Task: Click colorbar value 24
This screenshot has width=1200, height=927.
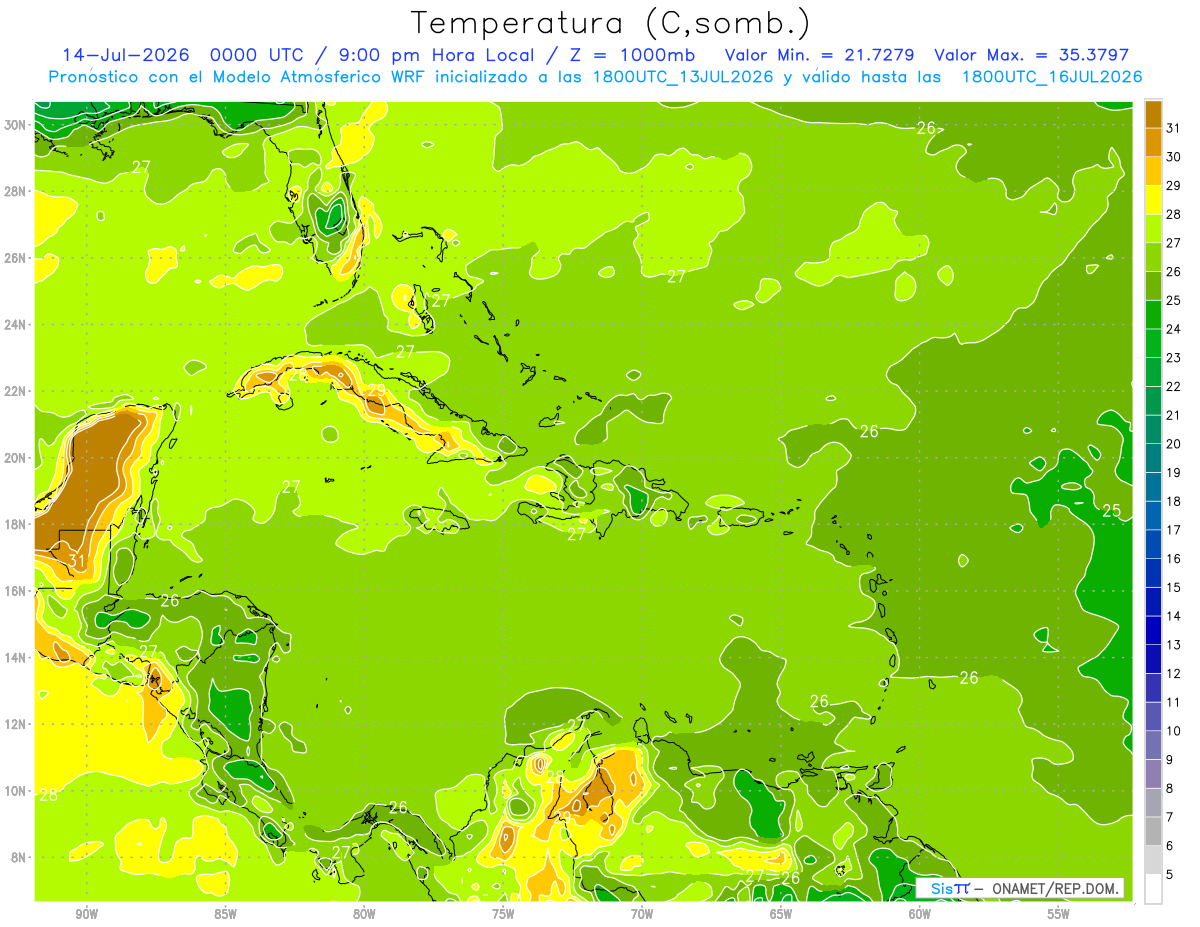Action: 1173,328
